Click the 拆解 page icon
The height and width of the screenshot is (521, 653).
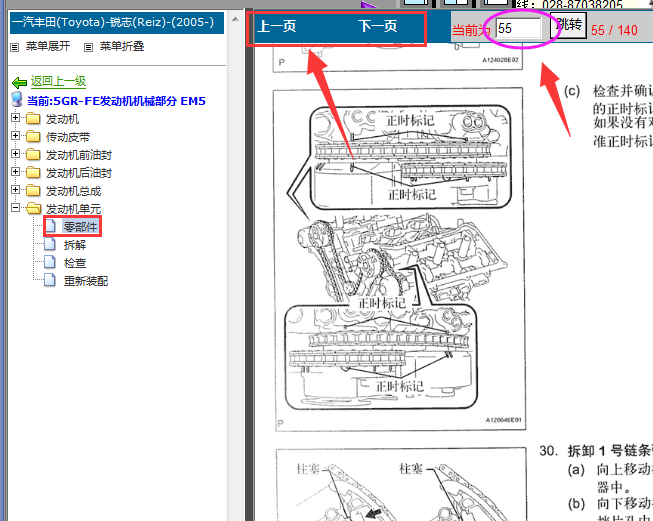[50, 244]
